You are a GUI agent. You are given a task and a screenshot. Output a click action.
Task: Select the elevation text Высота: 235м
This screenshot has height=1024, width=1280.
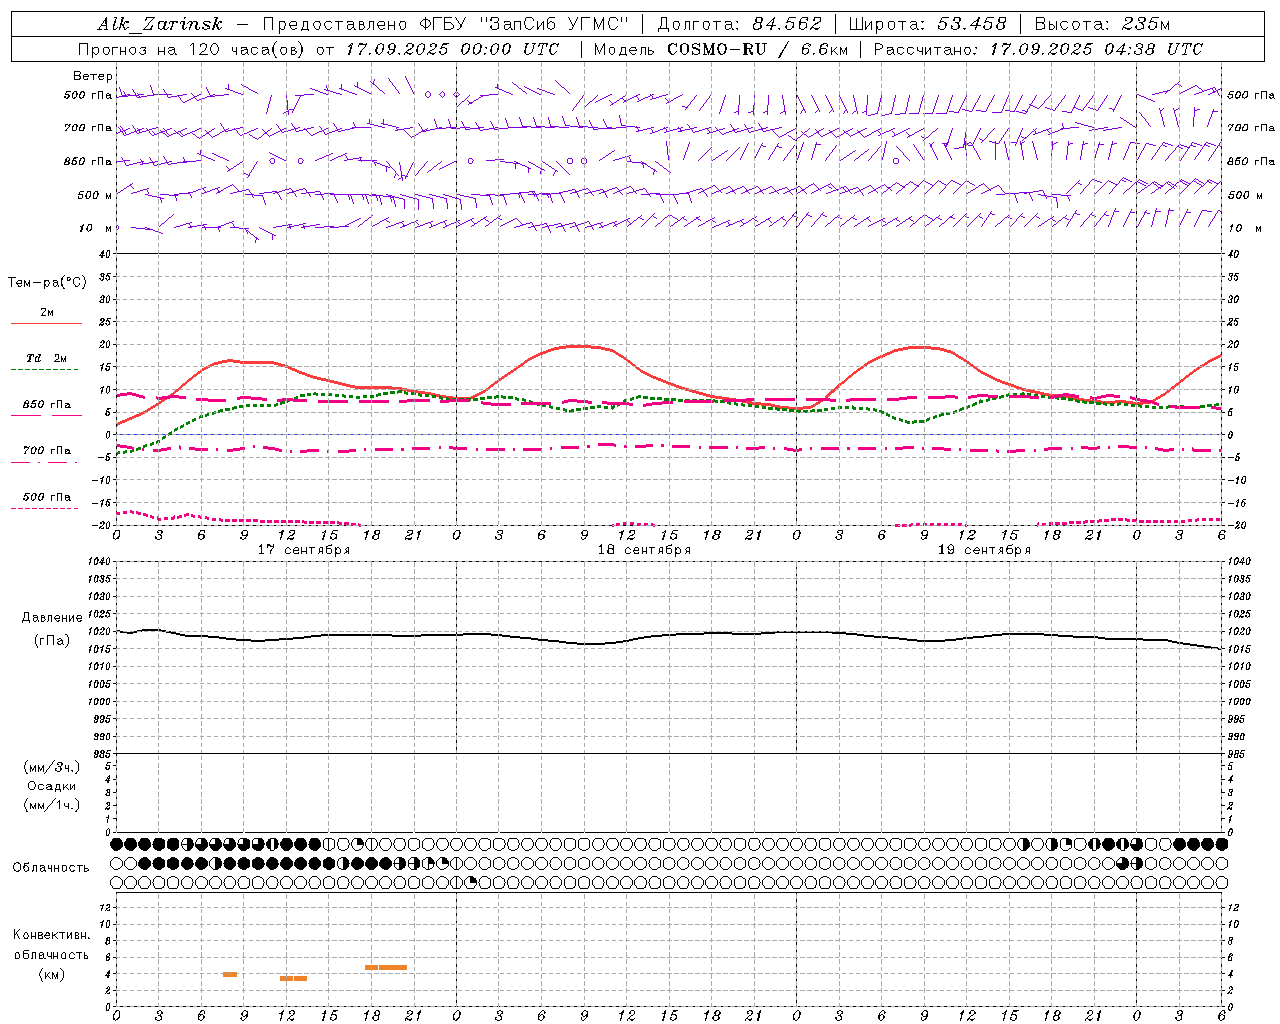coord(1102,24)
